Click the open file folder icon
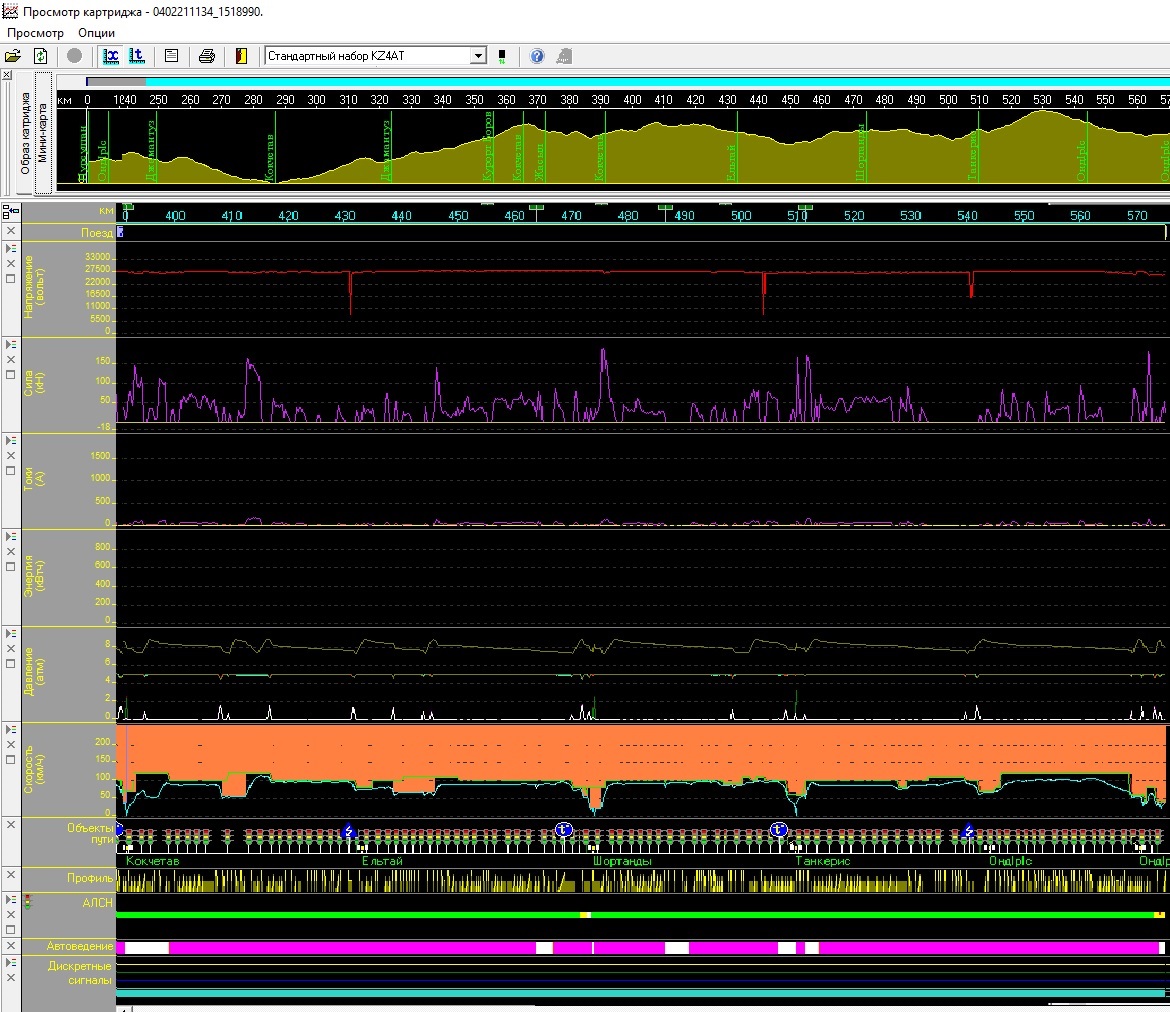Viewport: 1170px width, 1012px height. click(x=13, y=56)
